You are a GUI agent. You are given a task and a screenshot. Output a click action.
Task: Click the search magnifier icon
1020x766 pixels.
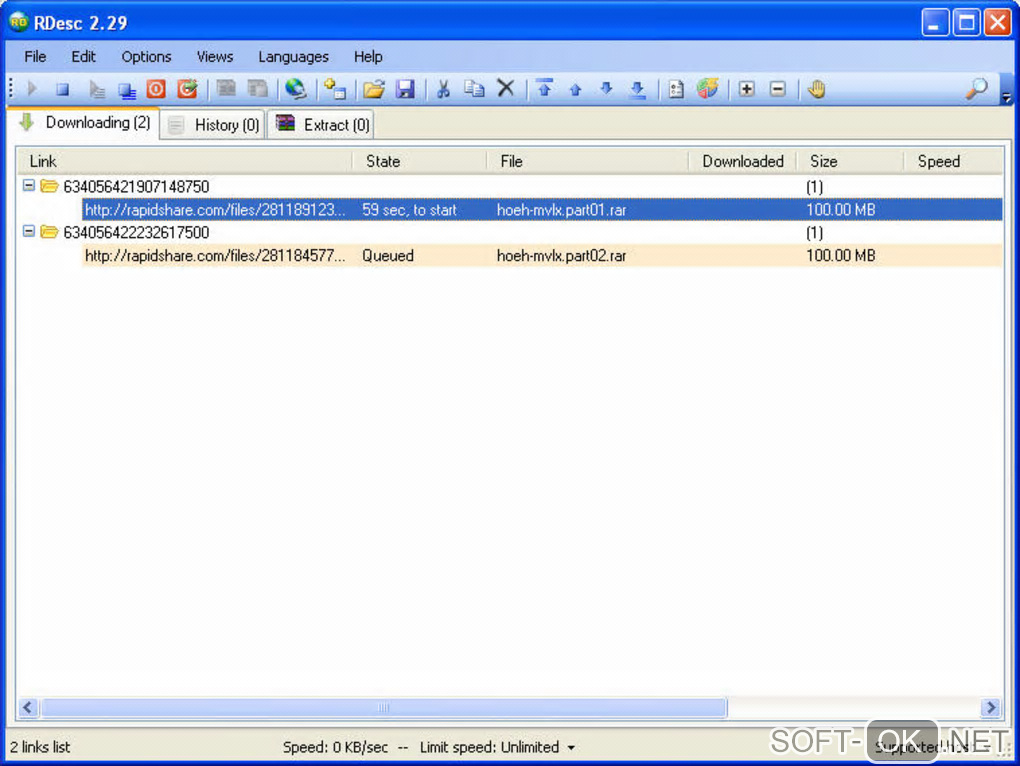(x=976, y=88)
